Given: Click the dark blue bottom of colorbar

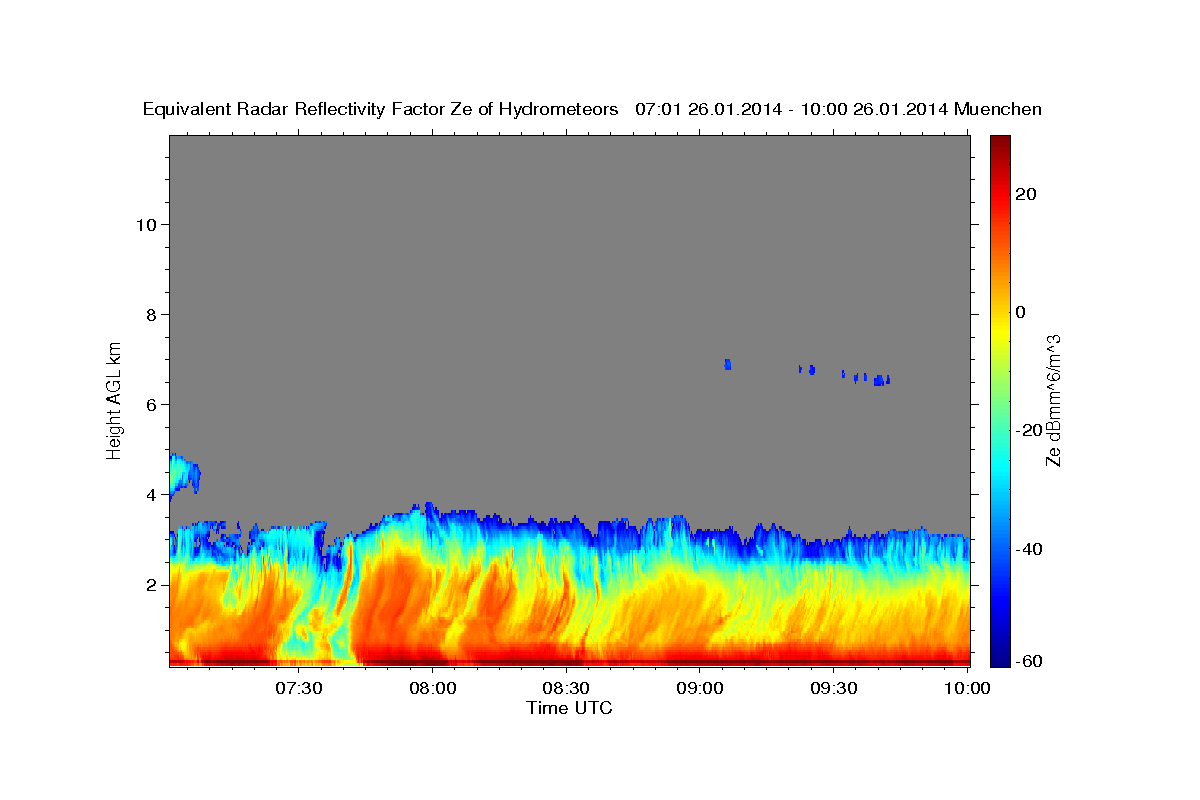Looking at the screenshot, I should [x=1000, y=658].
